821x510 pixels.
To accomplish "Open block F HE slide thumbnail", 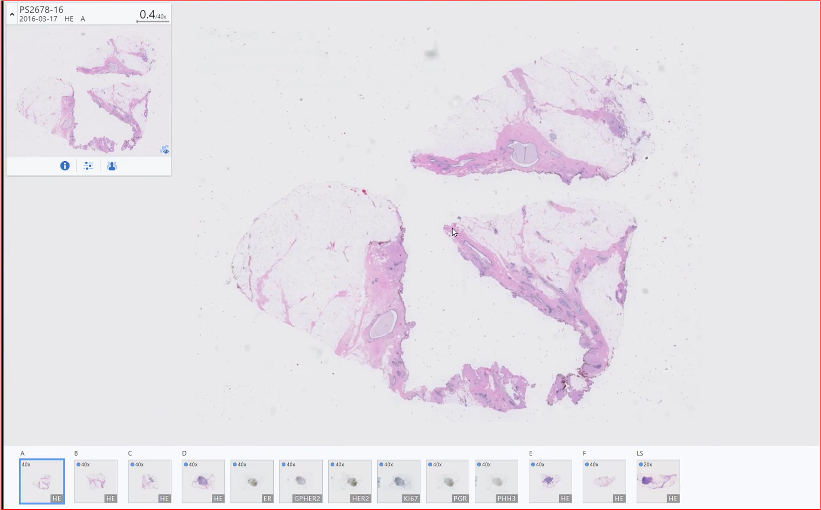I will click(604, 481).
